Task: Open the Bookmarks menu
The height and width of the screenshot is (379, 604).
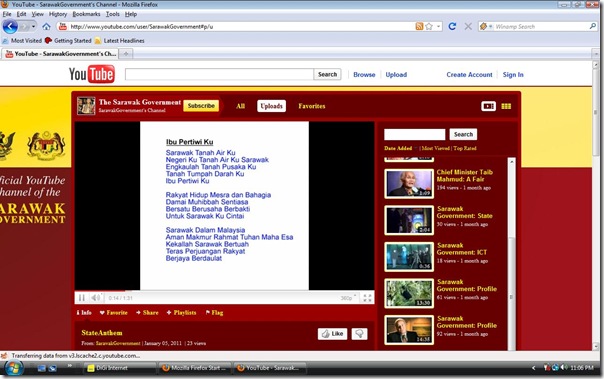Action: pyautogui.click(x=86, y=14)
